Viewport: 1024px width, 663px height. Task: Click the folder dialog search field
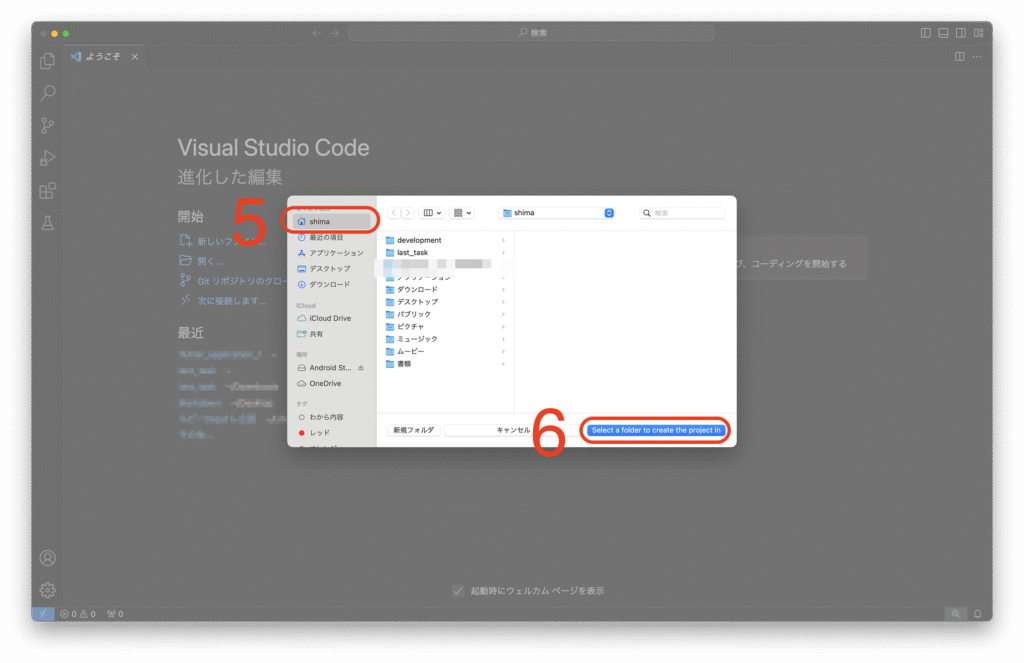click(682, 213)
